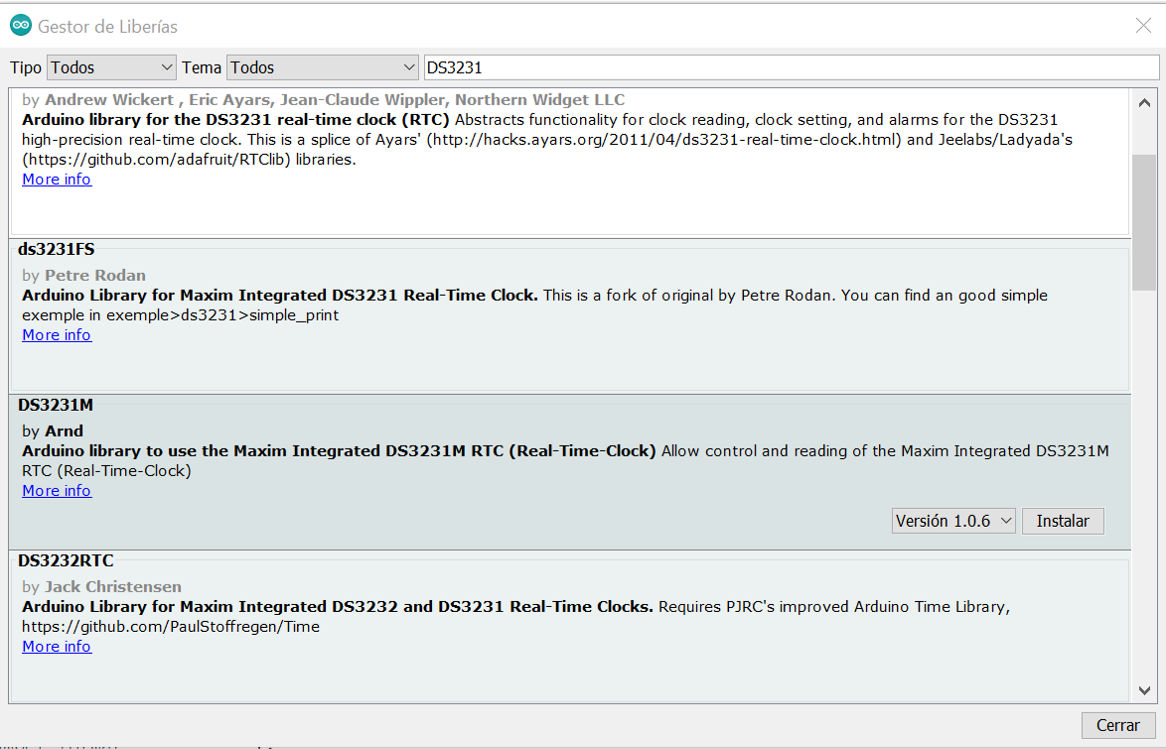This screenshot has width=1166, height=749.
Task: Click the empty scrollbar track below thumb
Action: click(1144, 480)
